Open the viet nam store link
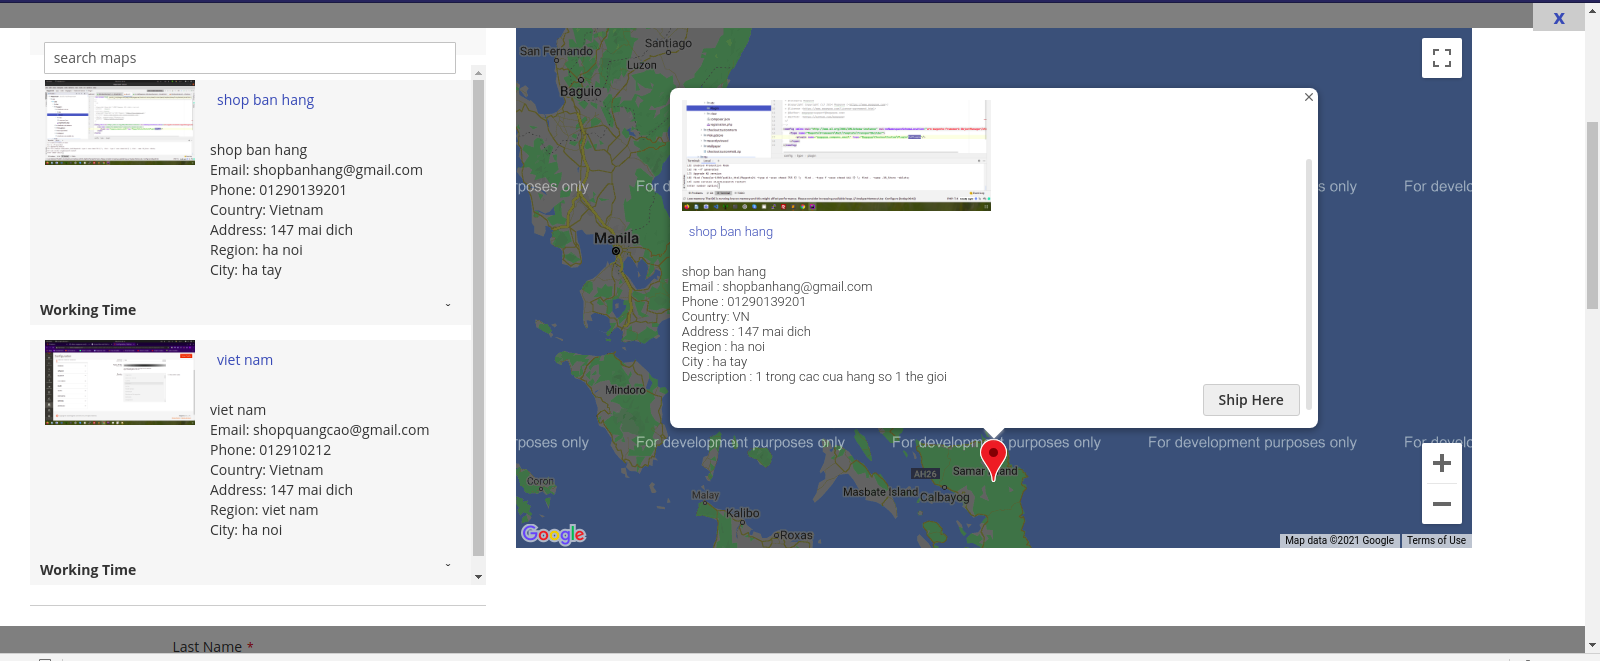1600x661 pixels. pos(244,360)
